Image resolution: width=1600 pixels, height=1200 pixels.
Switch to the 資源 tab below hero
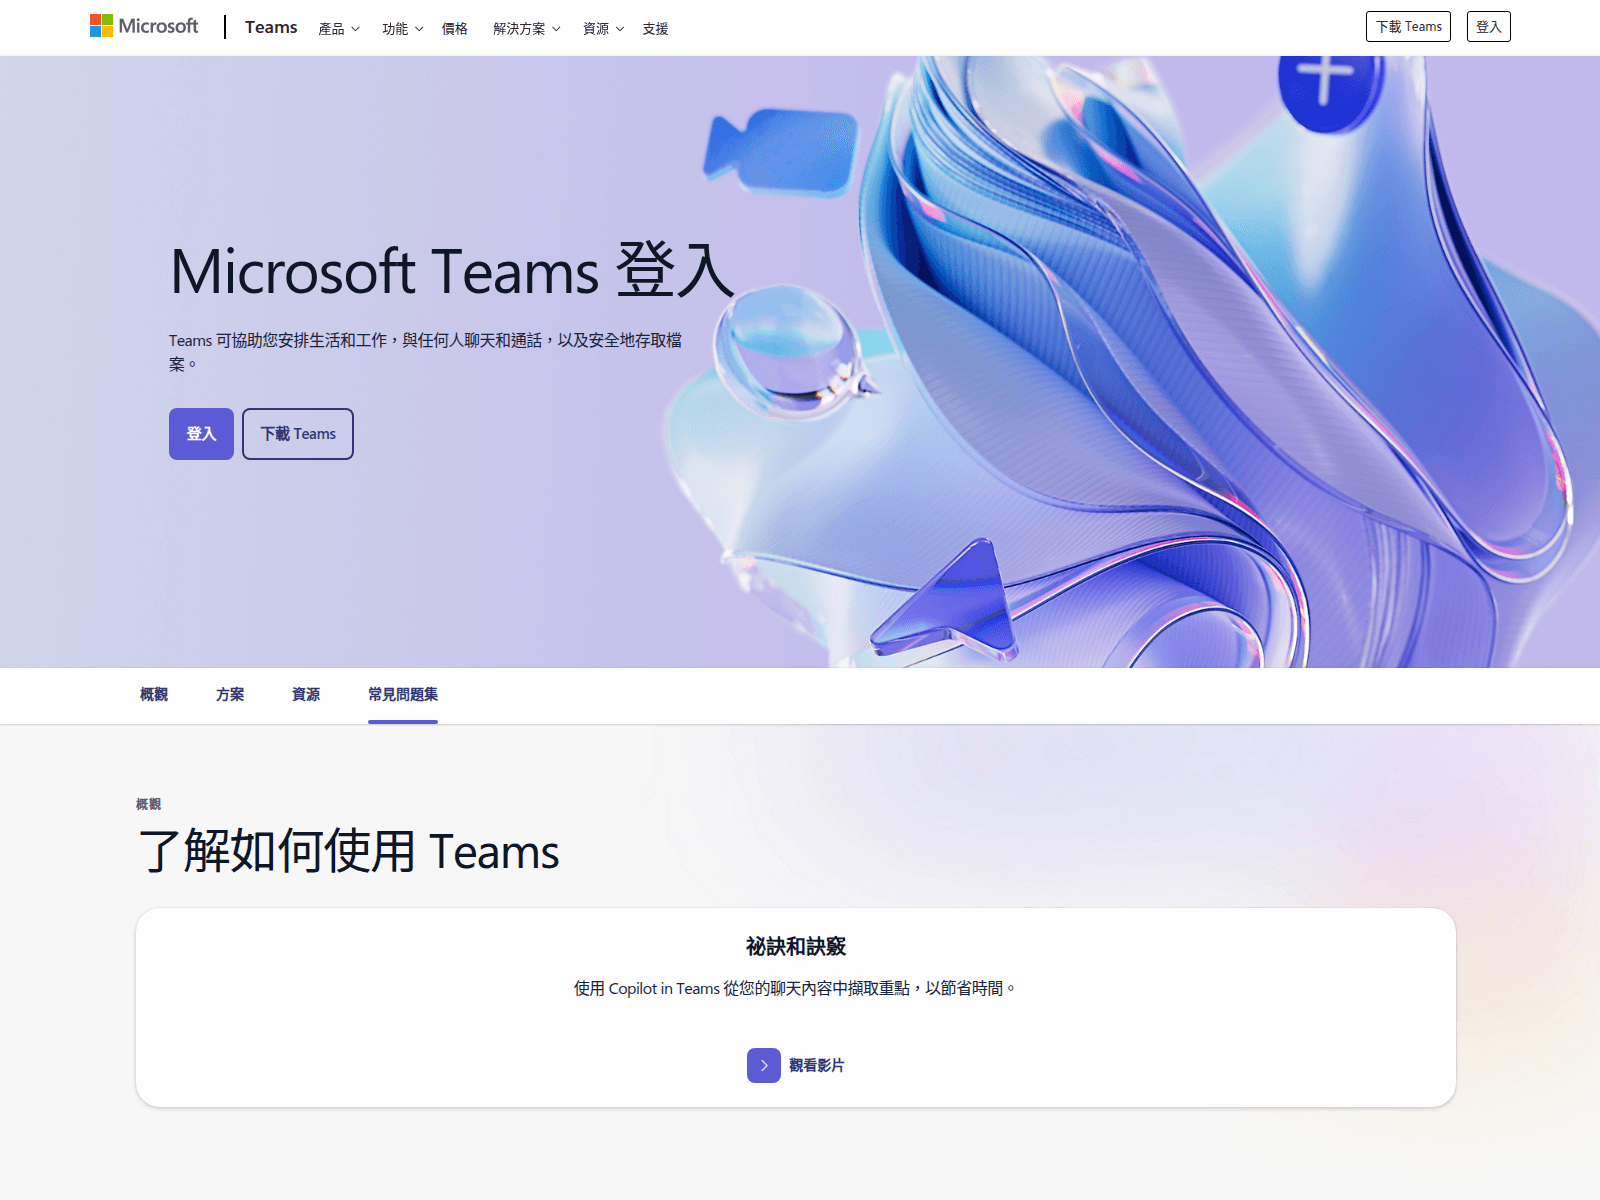coord(306,694)
